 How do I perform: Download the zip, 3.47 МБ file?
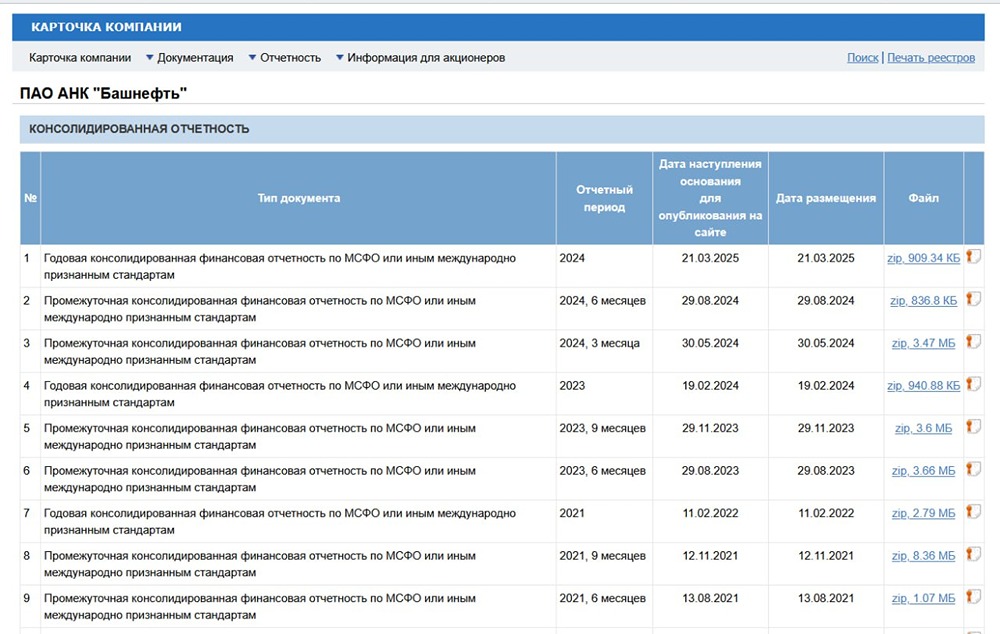[923, 343]
